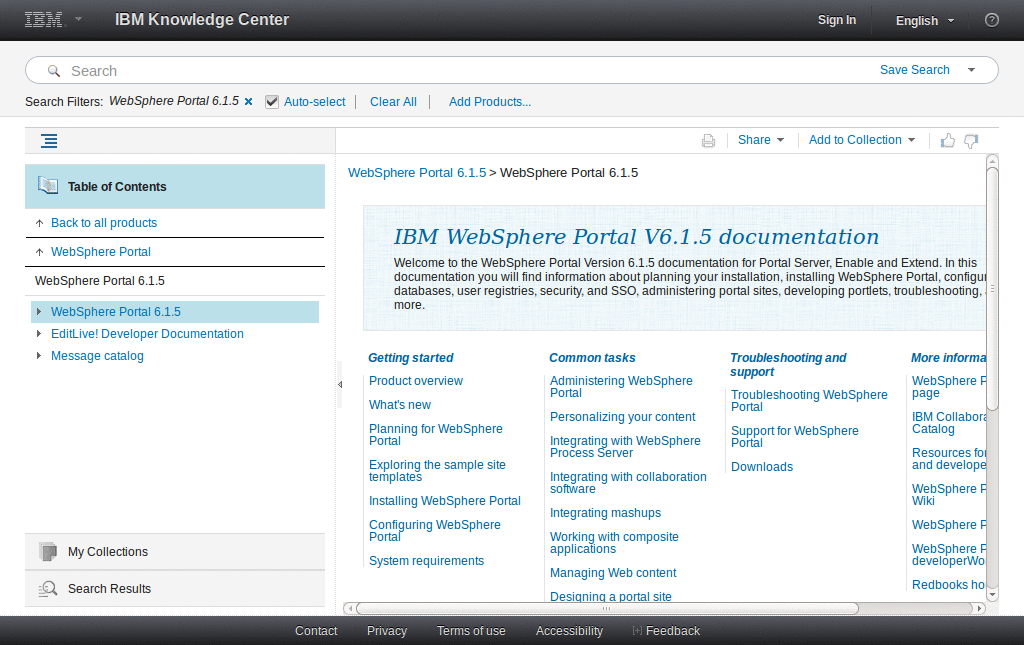This screenshot has width=1024, height=645.
Task: Click the Search Results magnifier icon
Action: coord(48,588)
